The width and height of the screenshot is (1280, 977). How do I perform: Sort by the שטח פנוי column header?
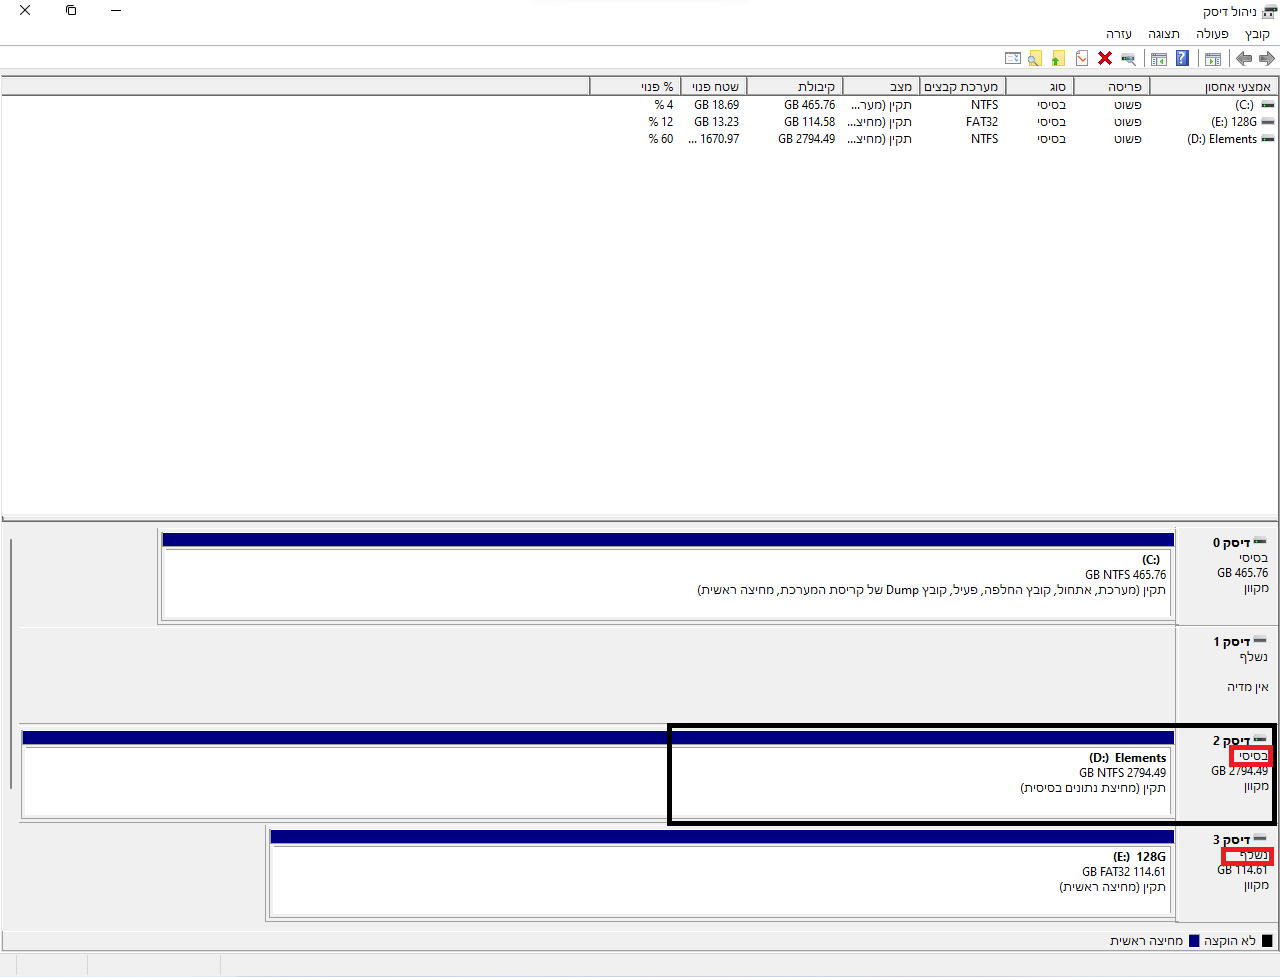[714, 87]
